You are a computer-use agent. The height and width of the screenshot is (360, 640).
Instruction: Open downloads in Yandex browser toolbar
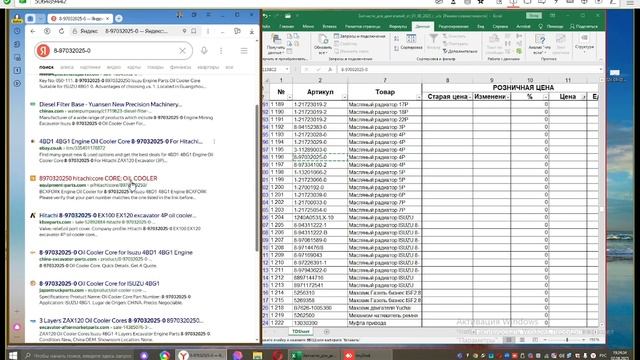tap(252, 31)
